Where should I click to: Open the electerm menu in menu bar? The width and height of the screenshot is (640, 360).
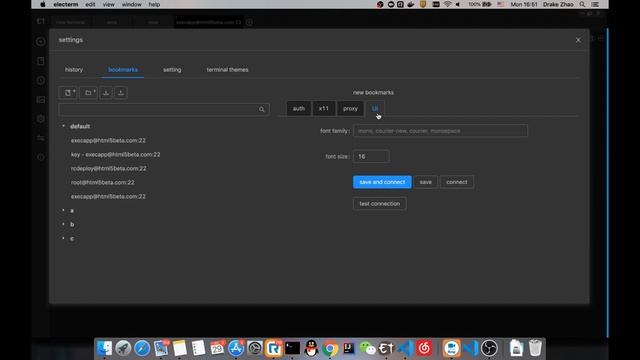pos(66,4)
